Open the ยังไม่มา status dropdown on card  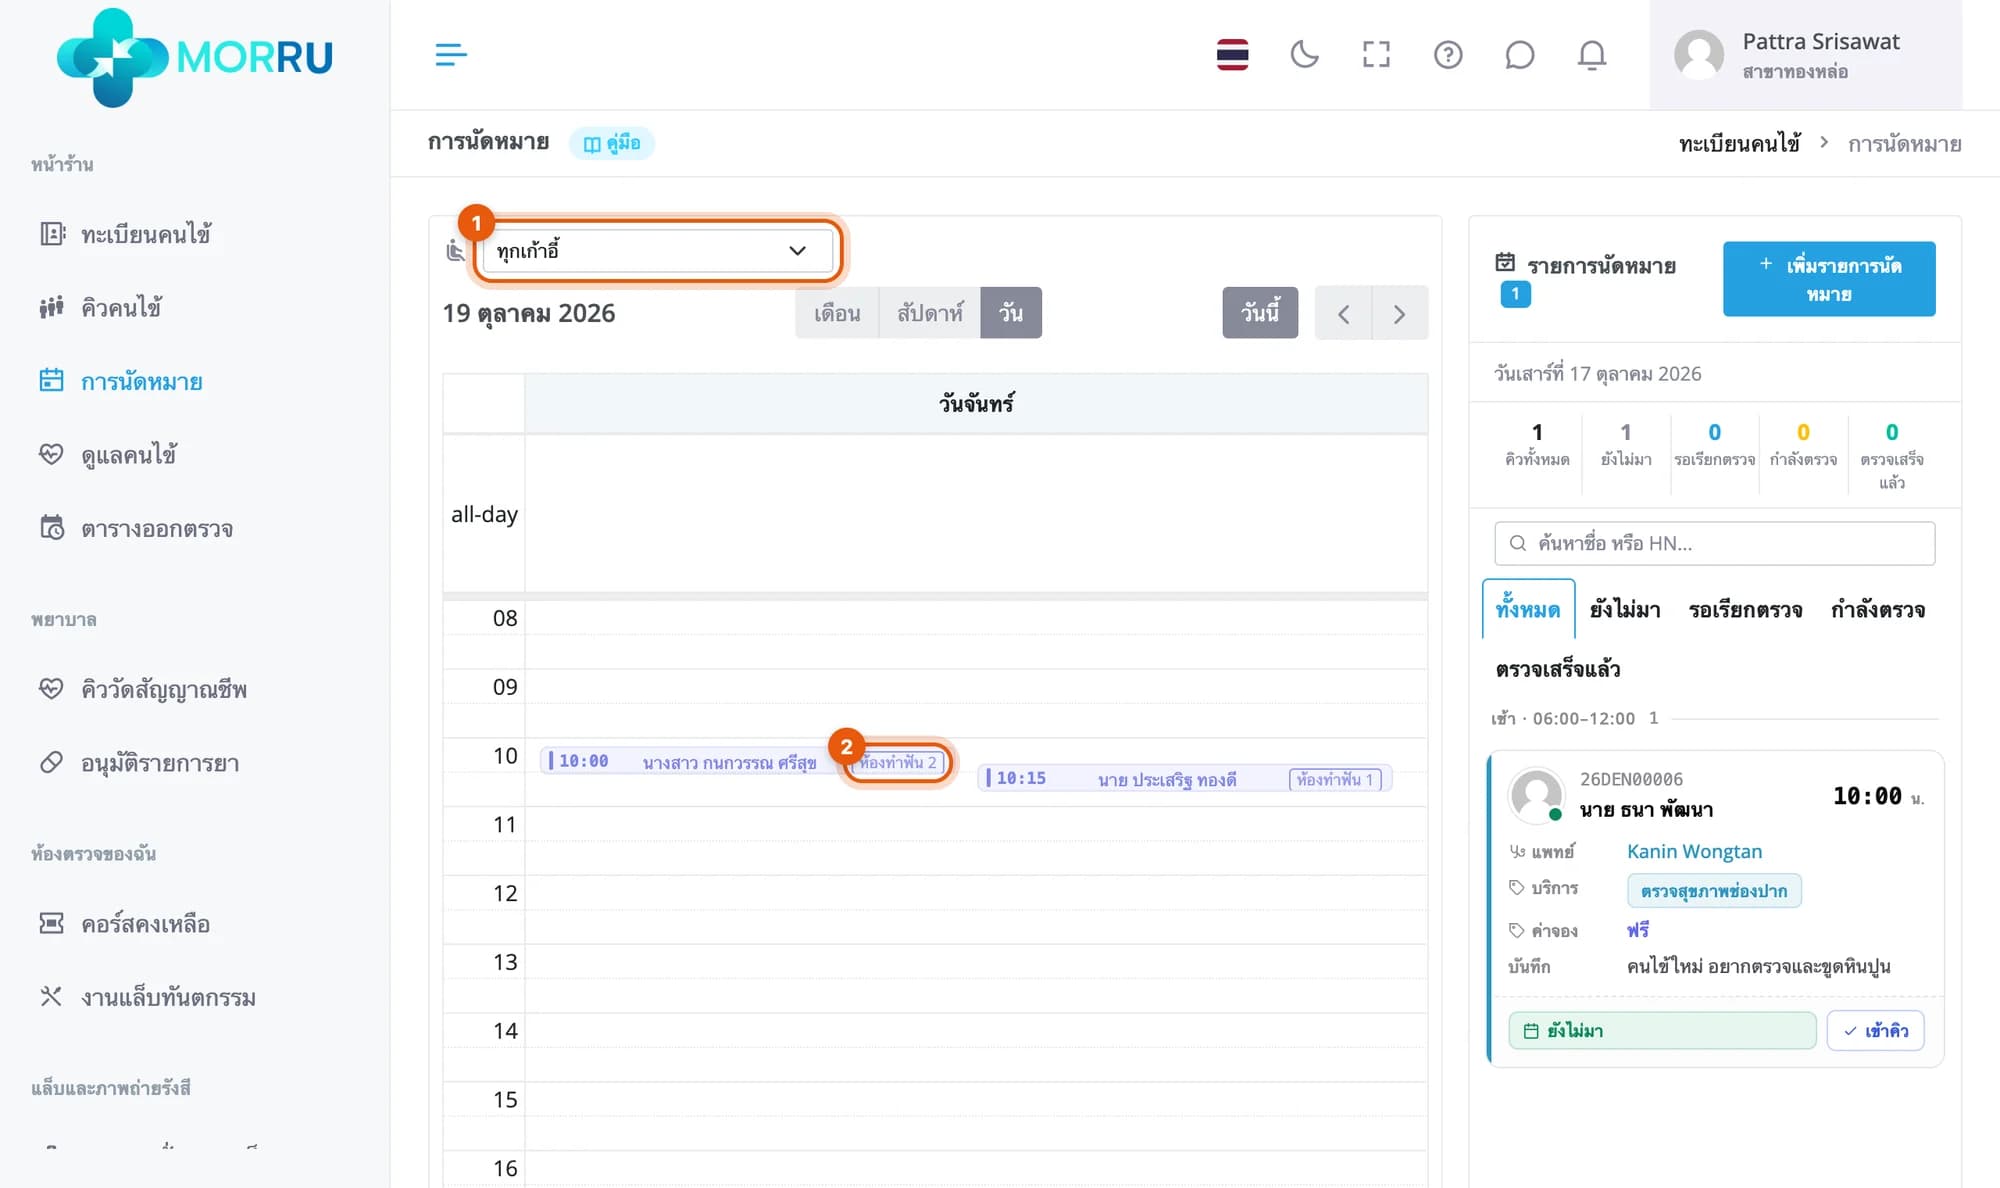click(1662, 1030)
